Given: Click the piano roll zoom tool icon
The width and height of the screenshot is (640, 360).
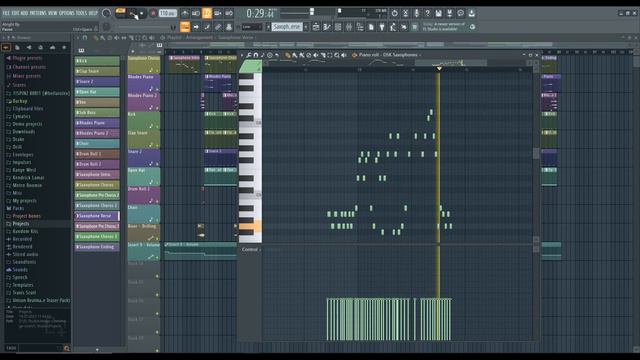Looking at the screenshot, I should [x=337, y=55].
